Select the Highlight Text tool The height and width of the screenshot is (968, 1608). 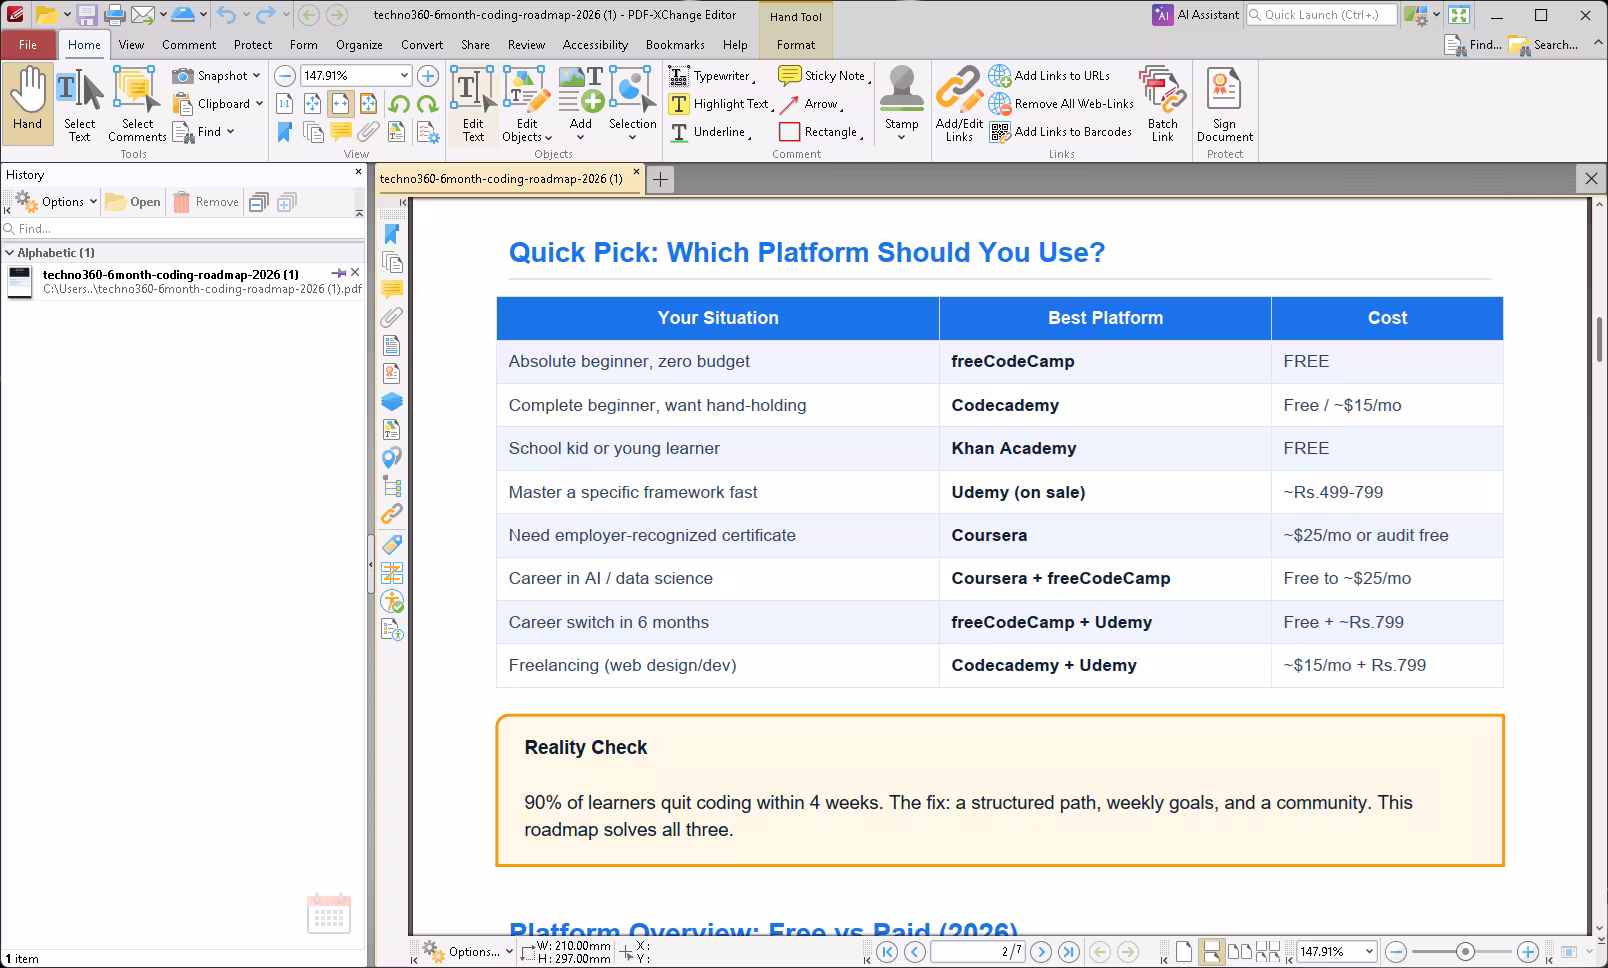(721, 104)
